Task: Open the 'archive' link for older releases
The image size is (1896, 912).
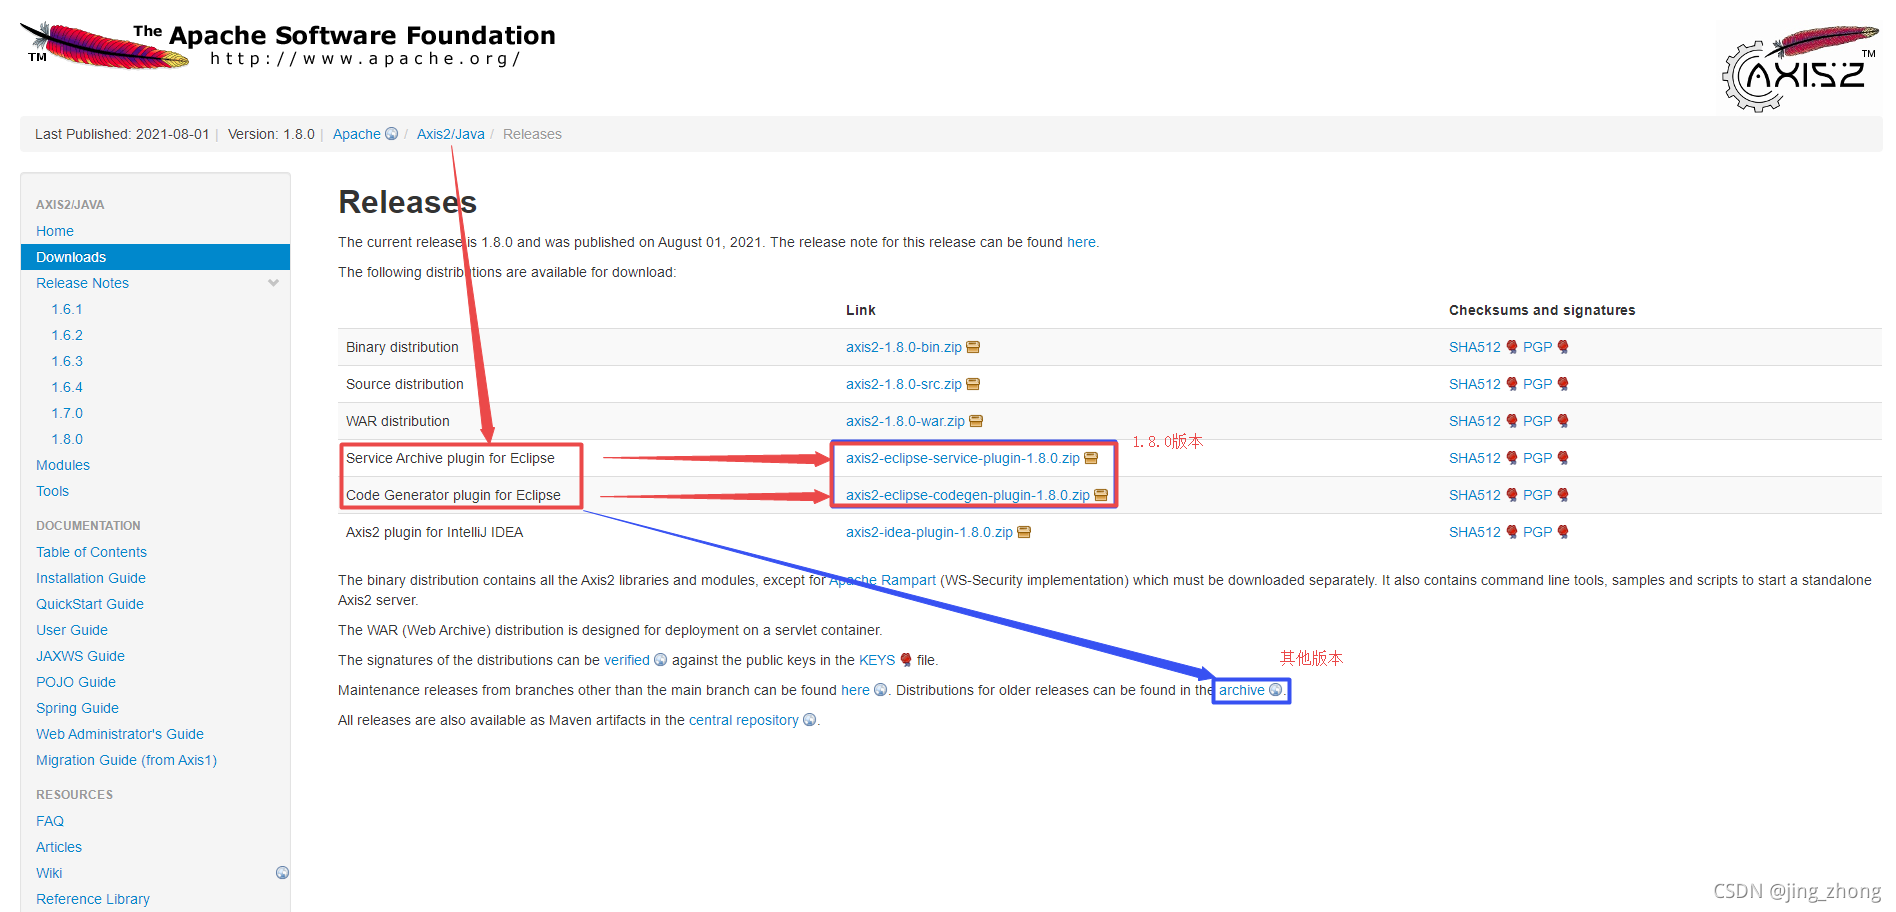Action: pyautogui.click(x=1242, y=690)
